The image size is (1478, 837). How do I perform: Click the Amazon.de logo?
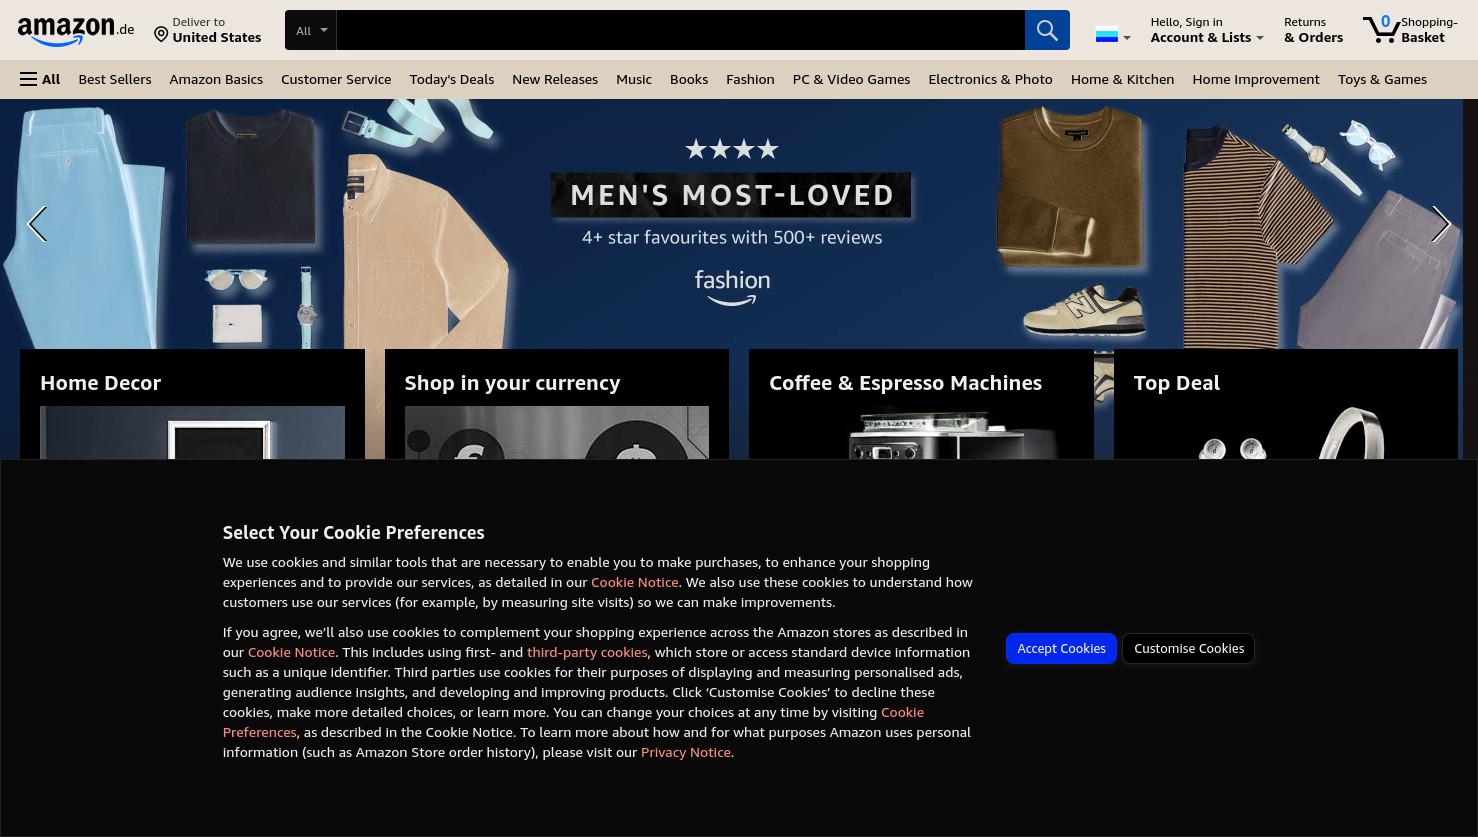click(x=76, y=30)
